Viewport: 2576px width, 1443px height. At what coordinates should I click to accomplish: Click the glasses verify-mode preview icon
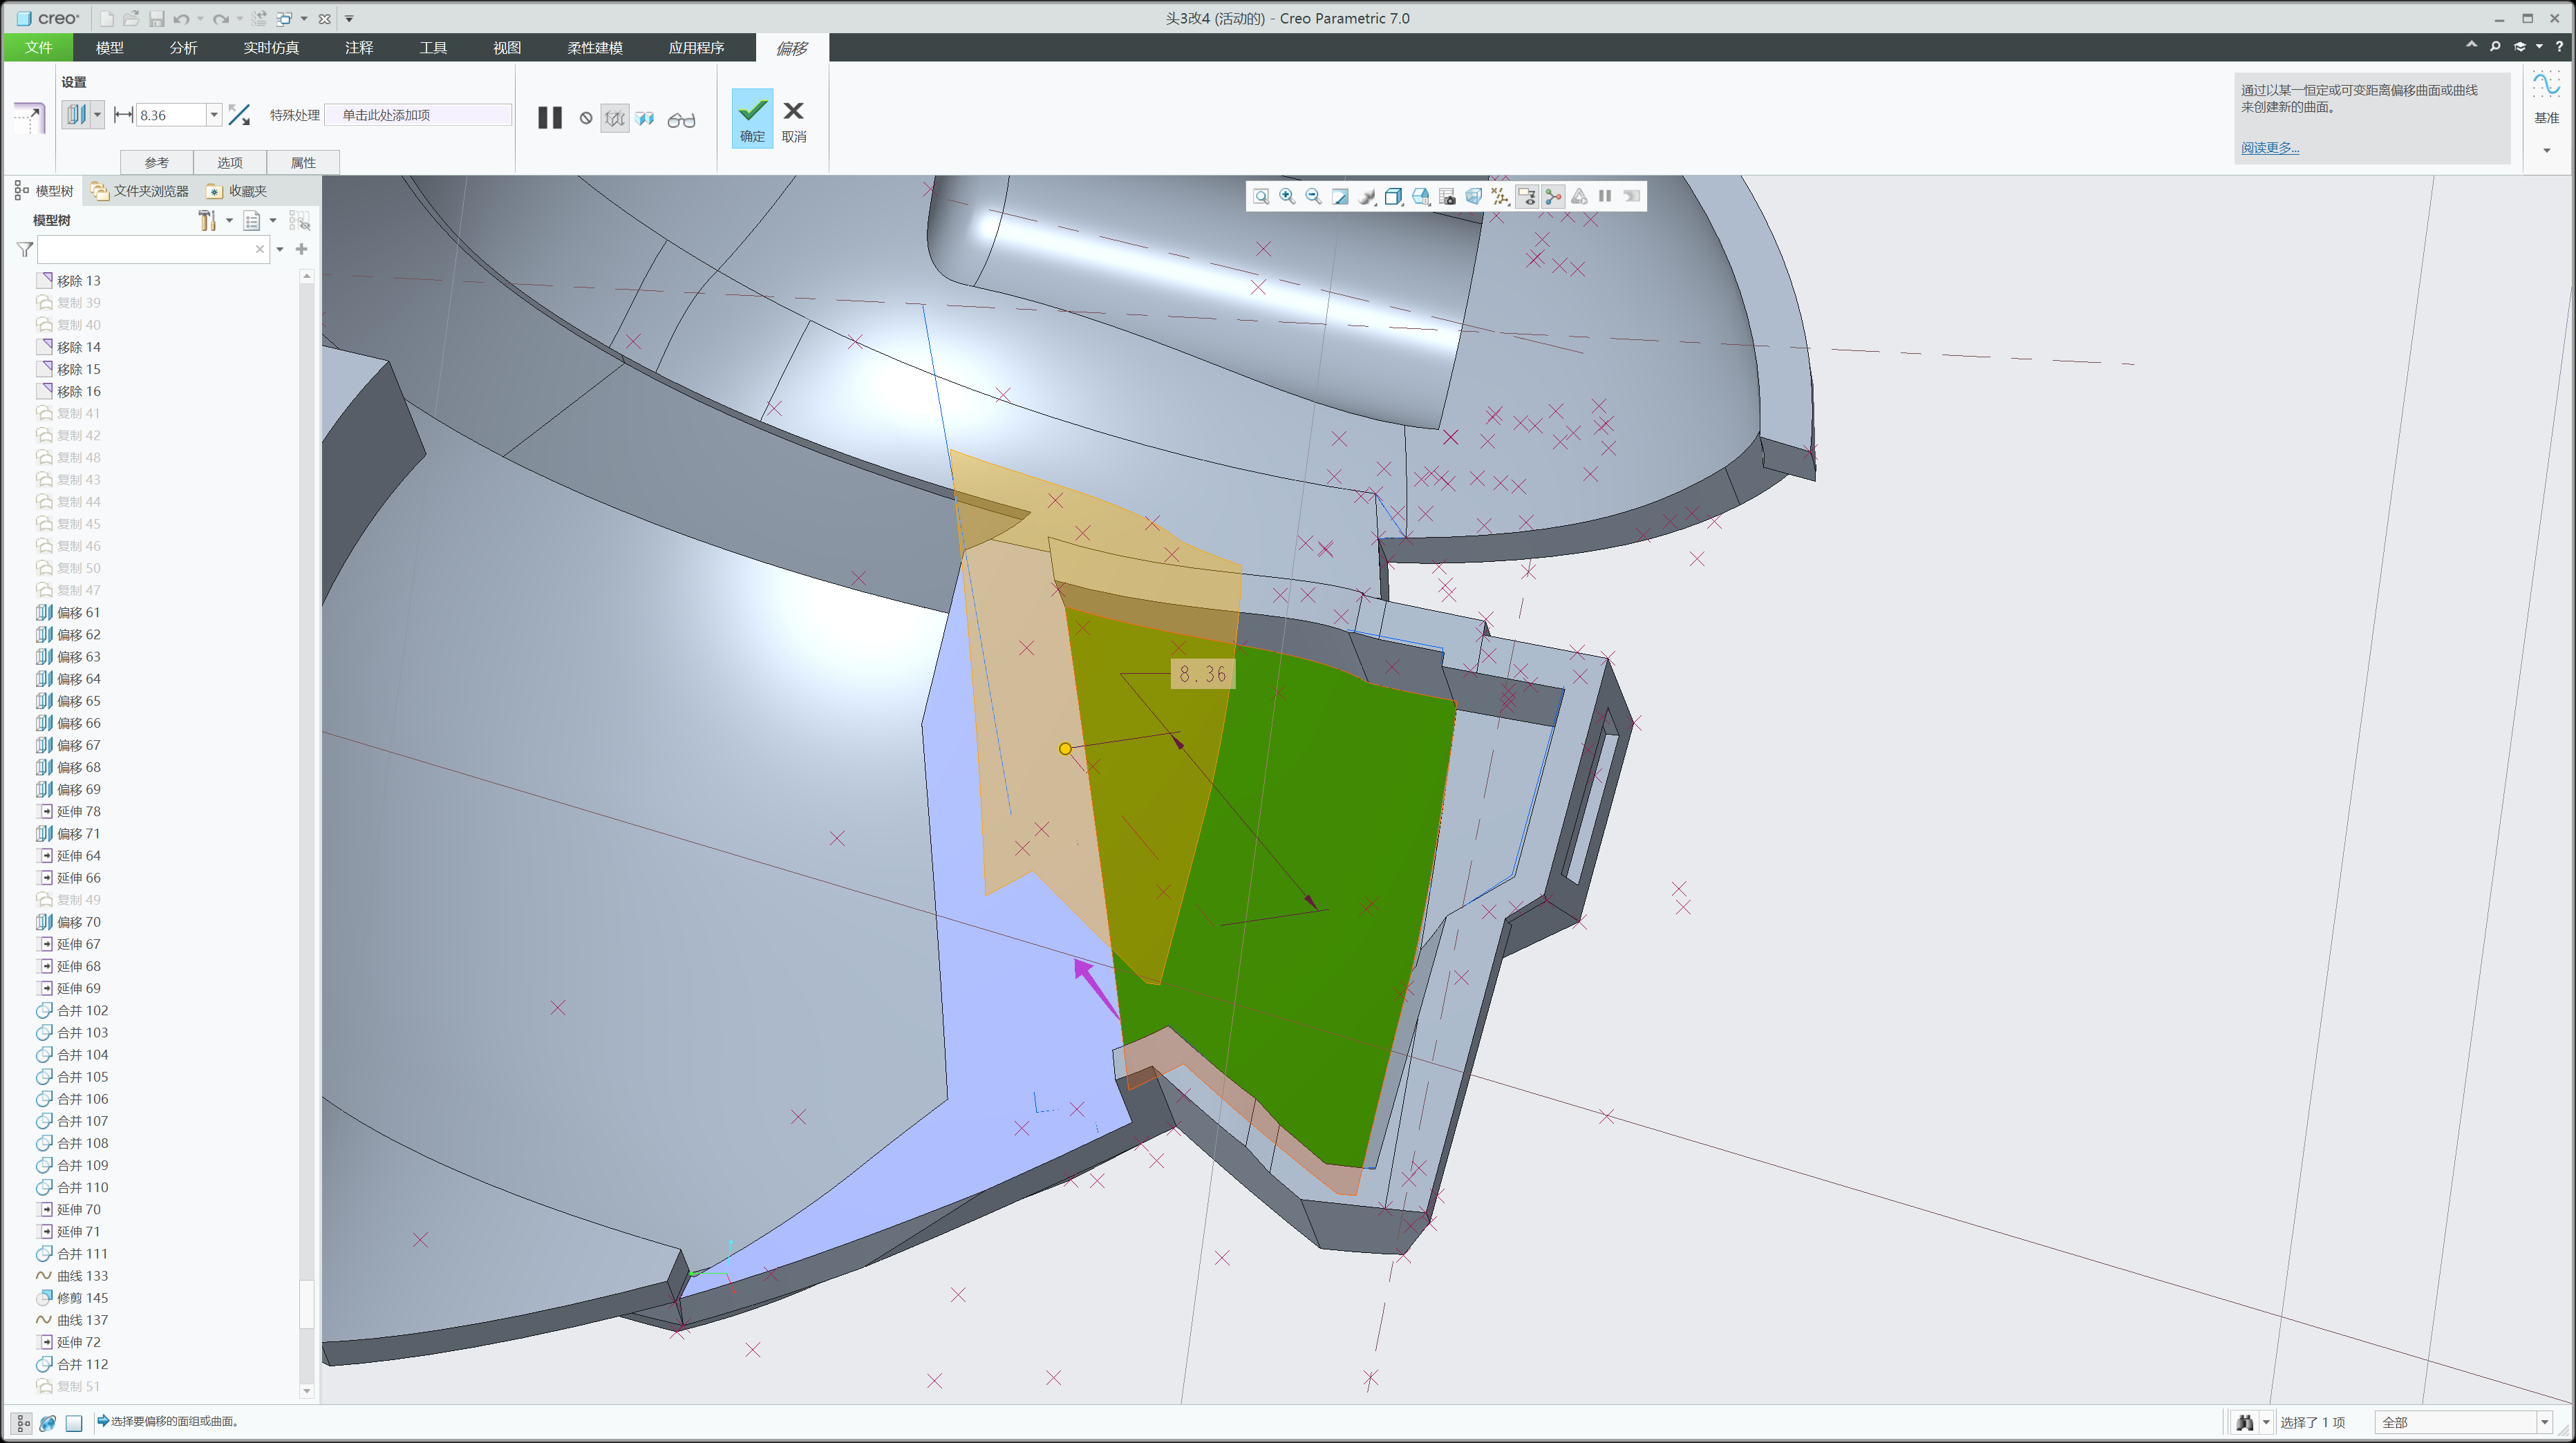pyautogui.click(x=681, y=120)
